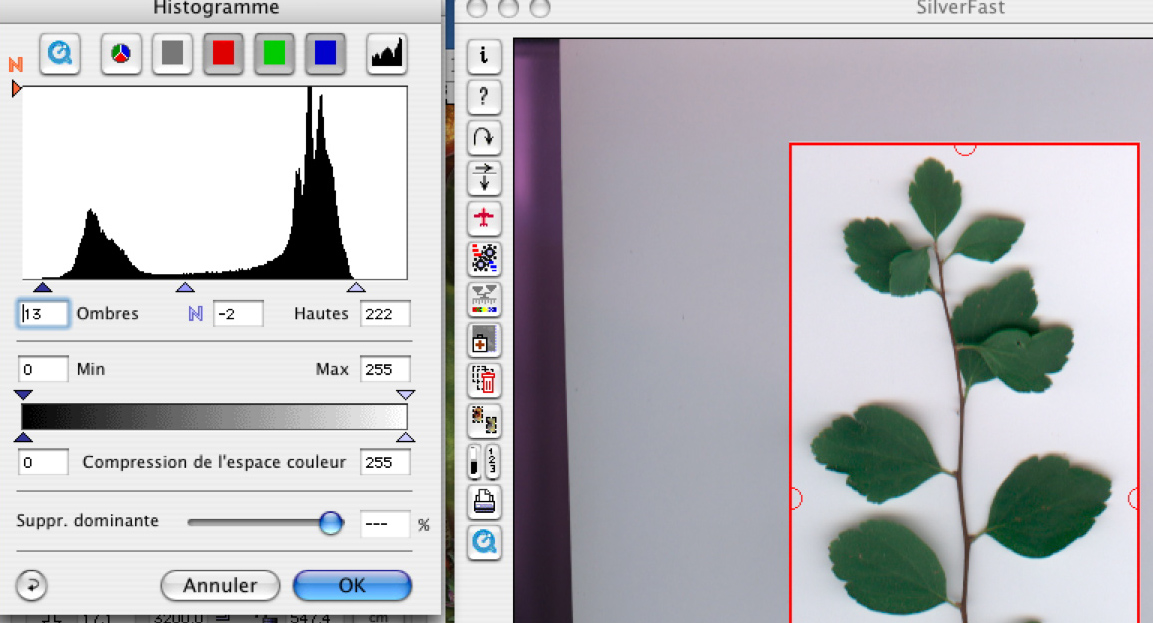Switch histogram display mode with the graph icon

[386, 54]
